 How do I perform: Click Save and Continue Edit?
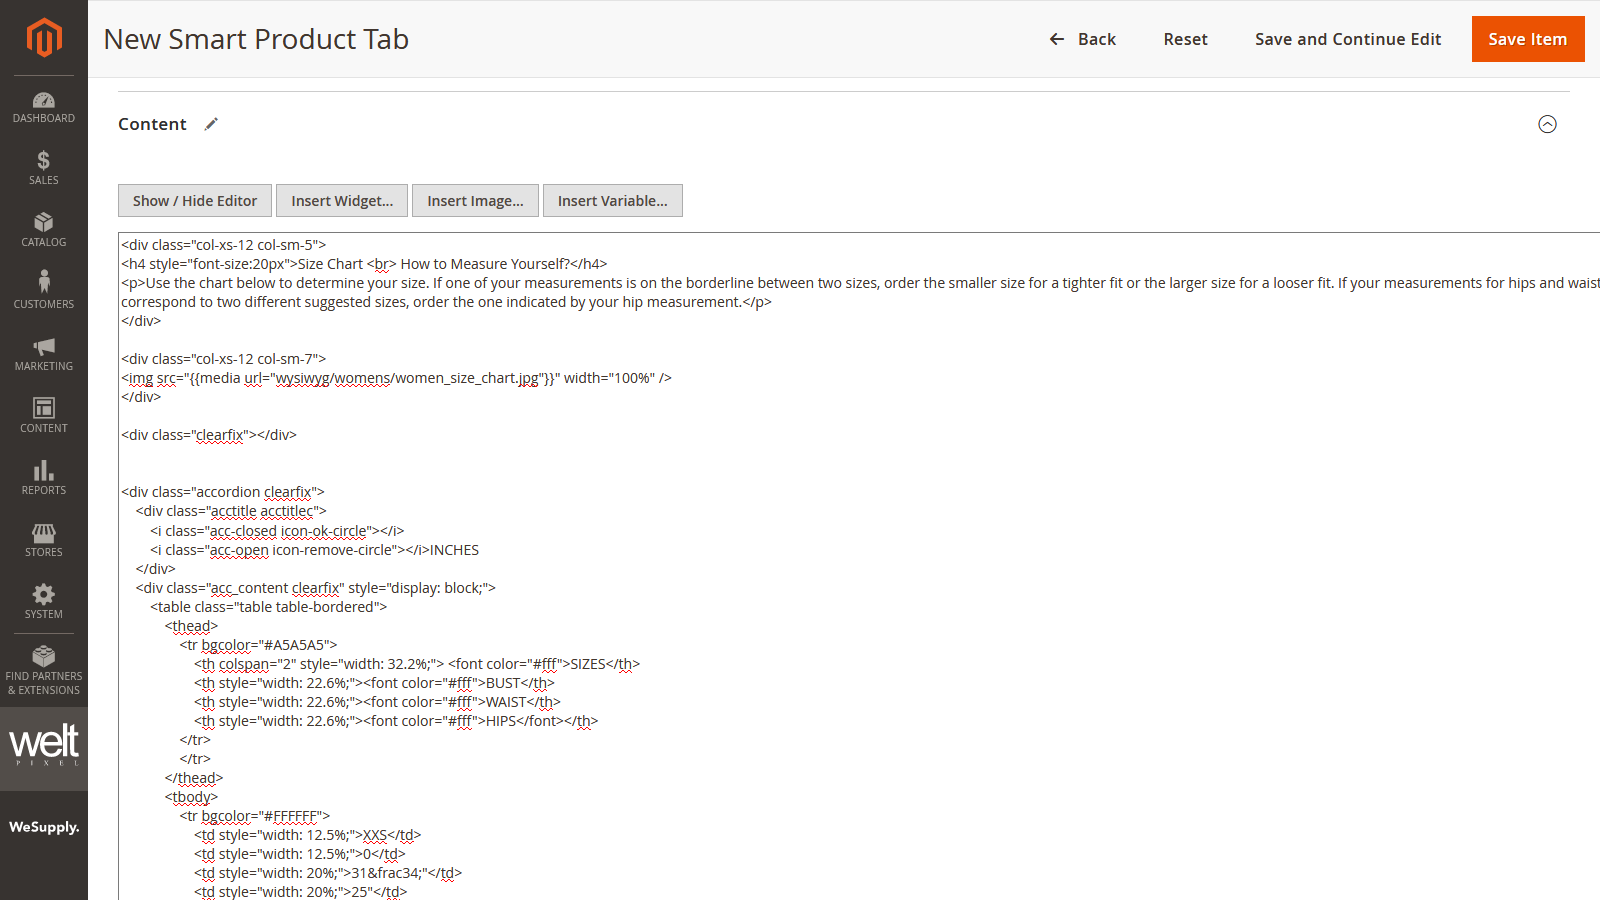tap(1348, 39)
